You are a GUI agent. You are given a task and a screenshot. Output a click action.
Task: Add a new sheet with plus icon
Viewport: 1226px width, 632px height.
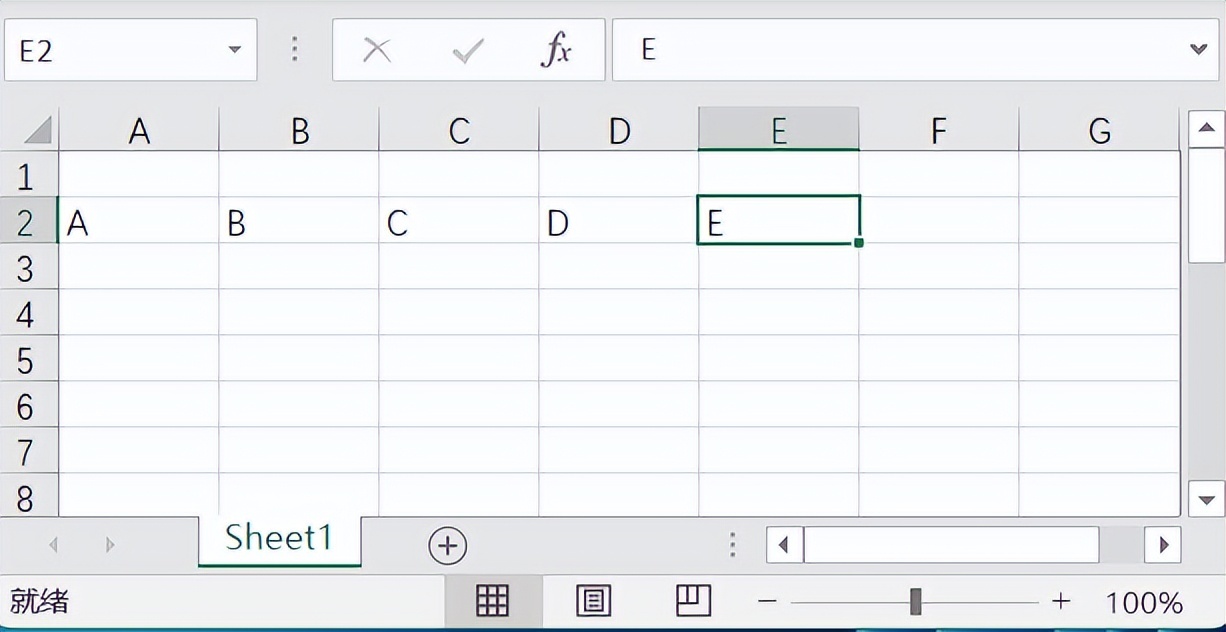point(447,545)
